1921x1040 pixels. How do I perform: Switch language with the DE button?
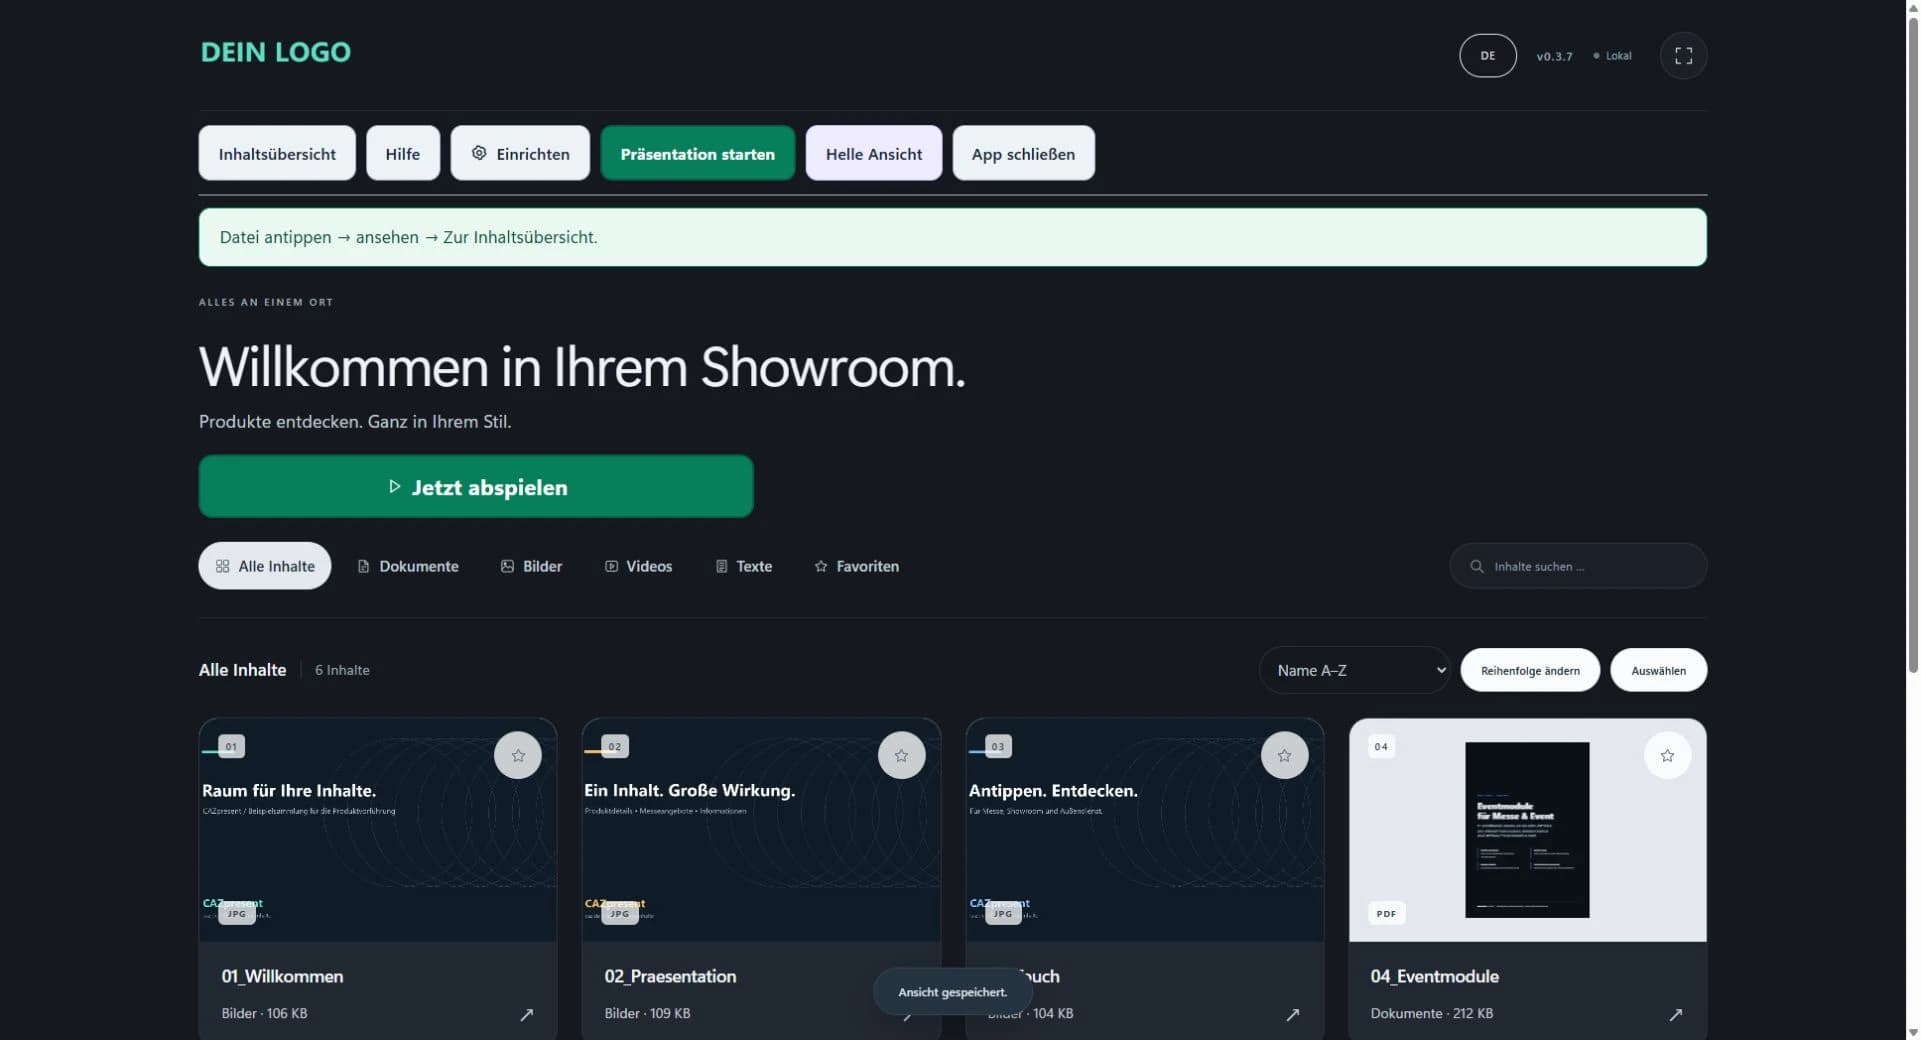(x=1487, y=56)
